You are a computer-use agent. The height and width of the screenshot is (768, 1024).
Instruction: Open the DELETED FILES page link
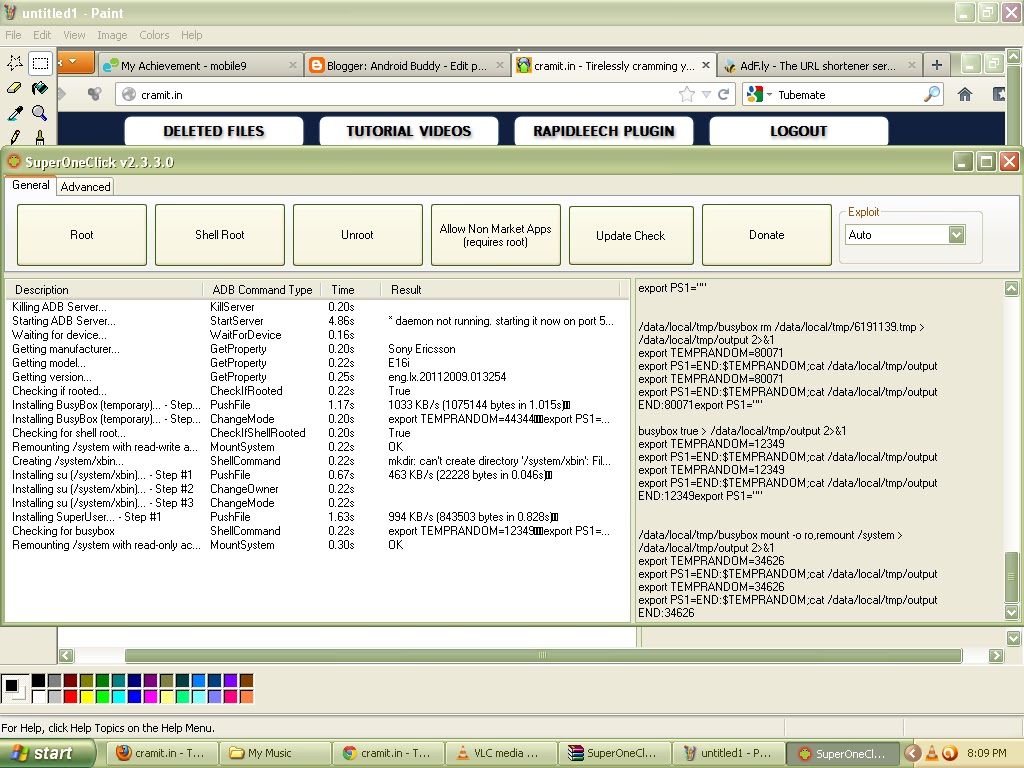214,131
